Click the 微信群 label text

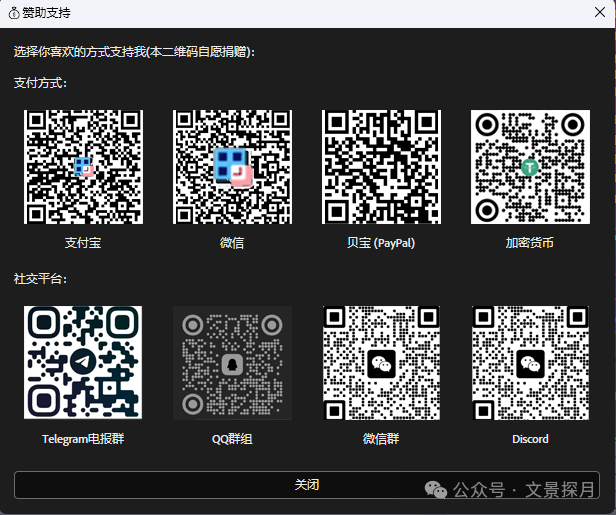click(381, 439)
